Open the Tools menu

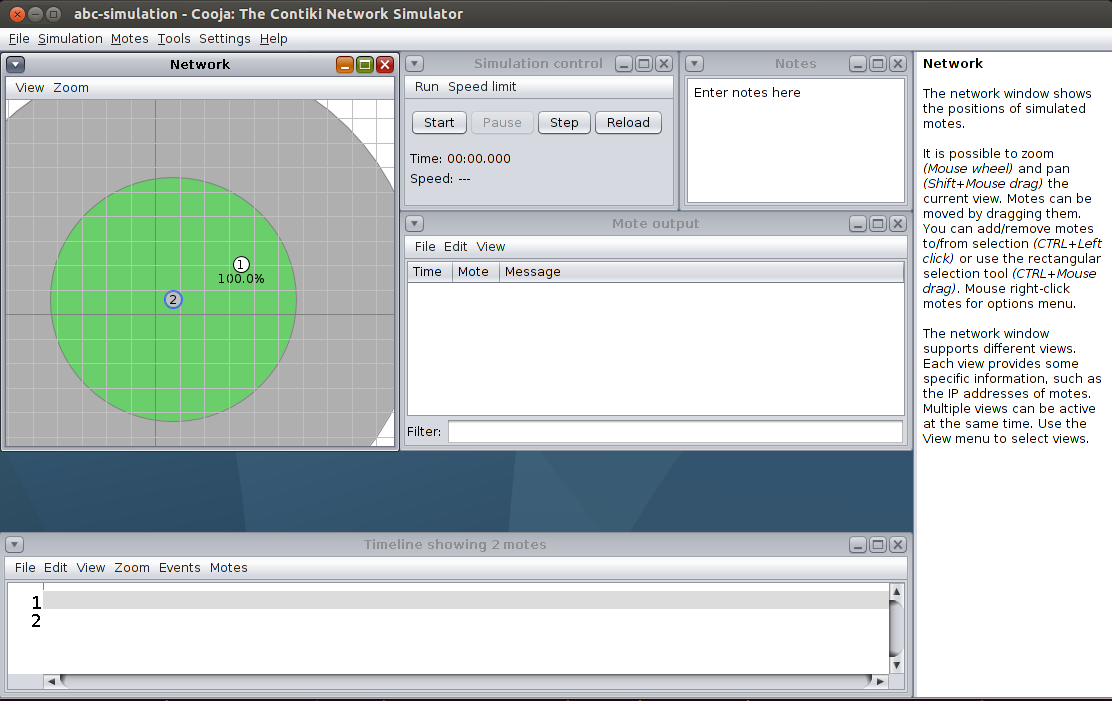pos(174,39)
